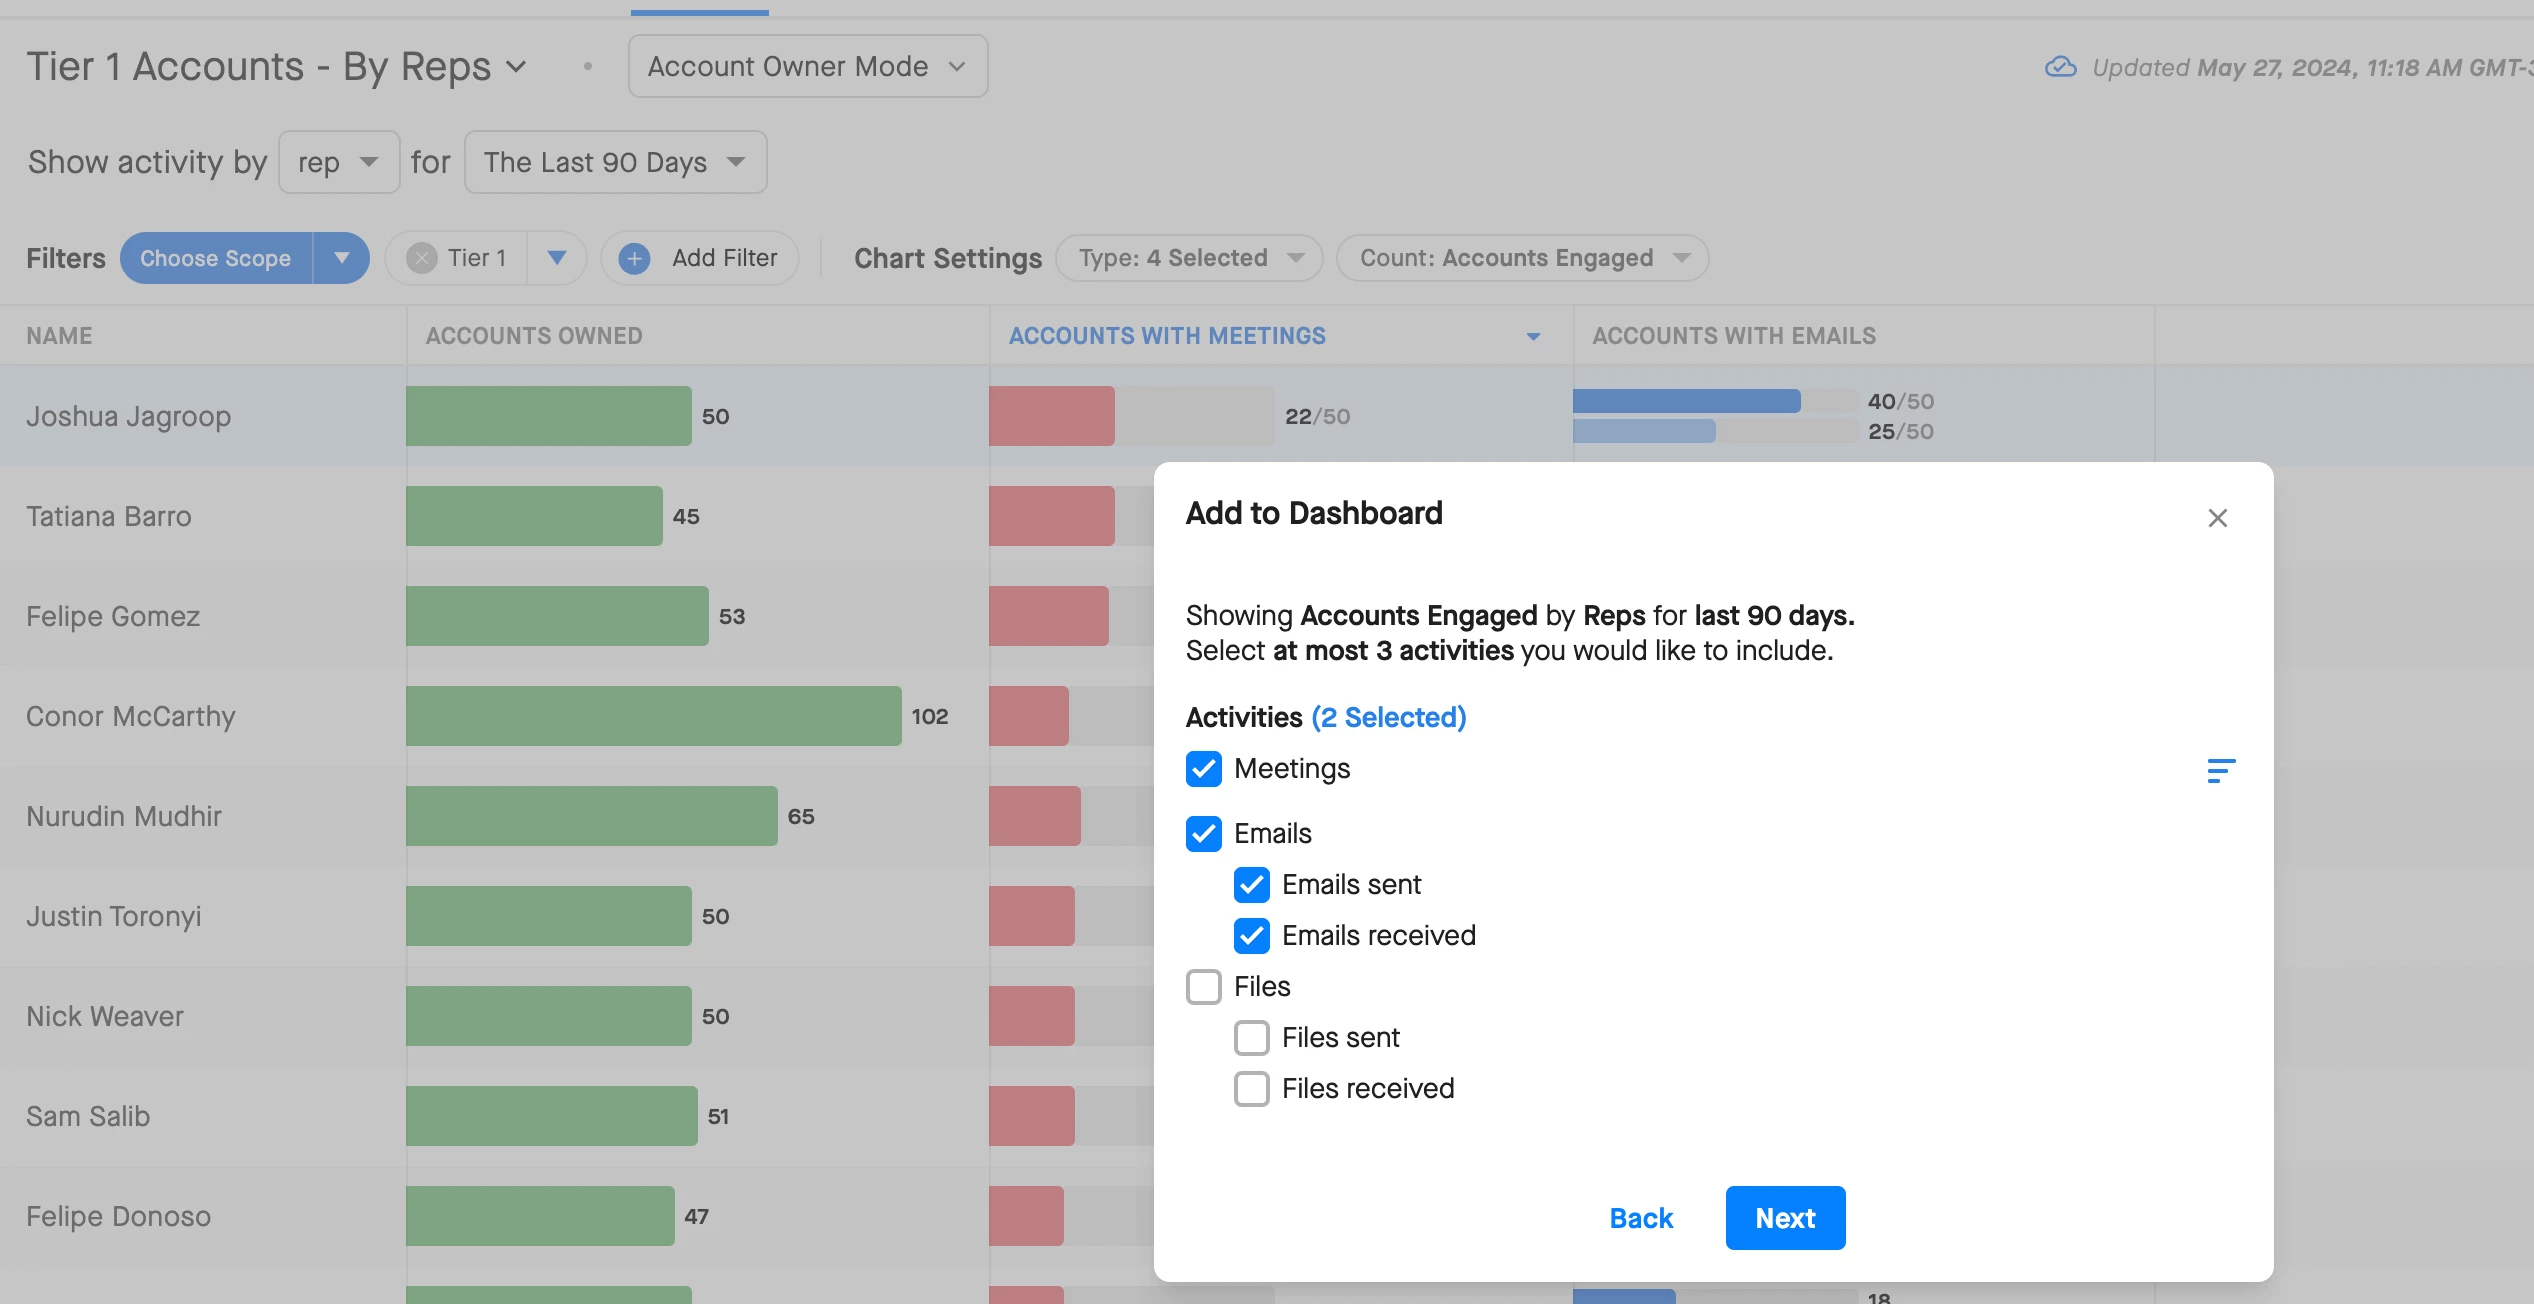Viewport: 2534px width, 1304px height.
Task: Click the Next button
Action: pyautogui.click(x=1785, y=1218)
